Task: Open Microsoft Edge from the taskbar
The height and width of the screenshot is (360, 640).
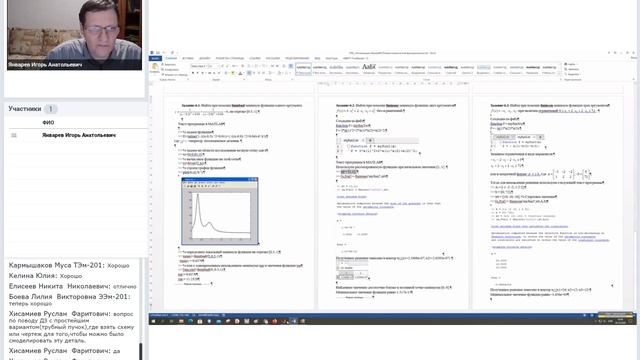Action: coord(191,321)
